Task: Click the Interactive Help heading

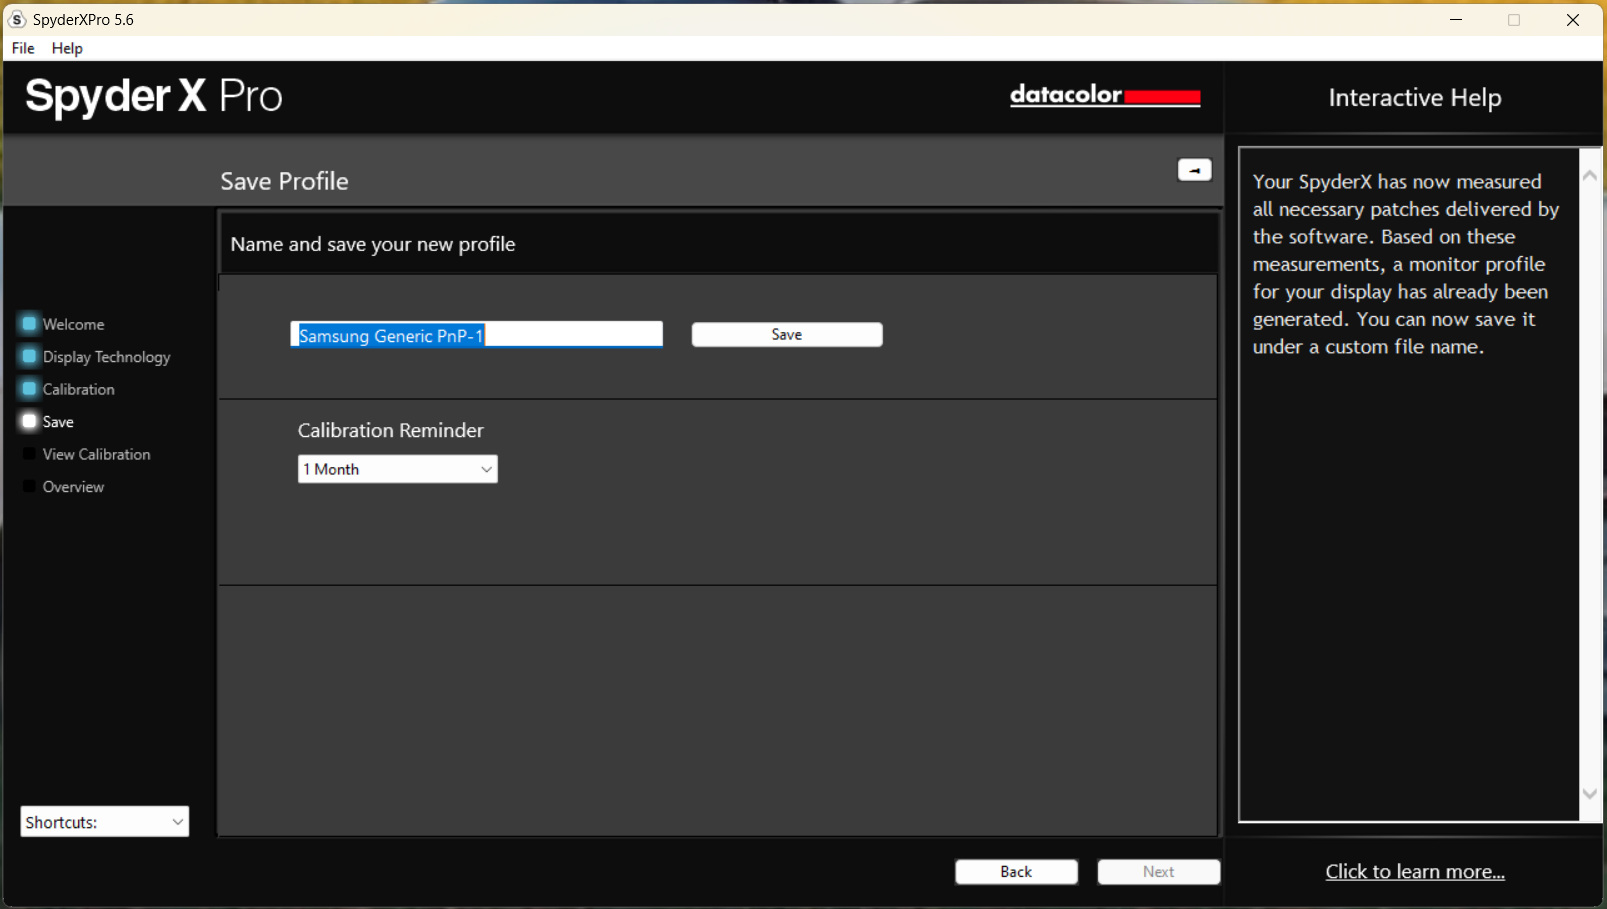Action: 1415,98
